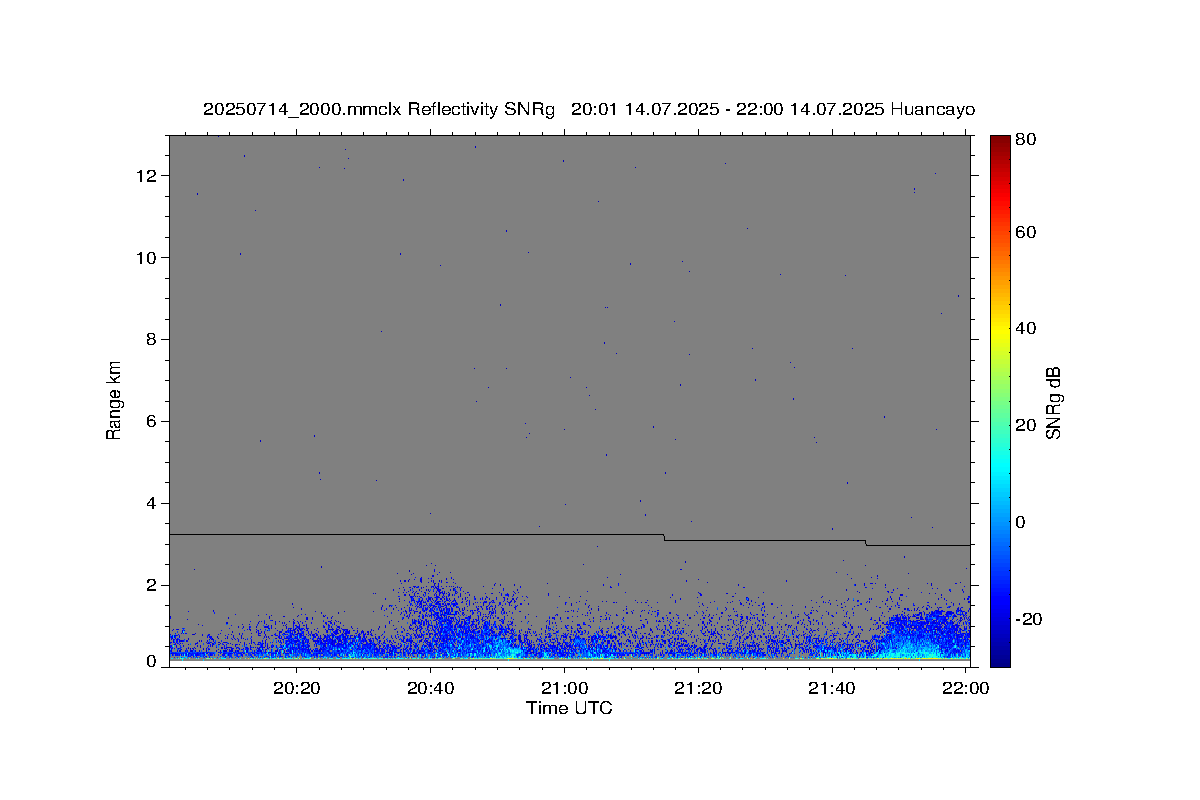Click the black step line near 21:15
This screenshot has height=800, width=1200.
(665, 538)
